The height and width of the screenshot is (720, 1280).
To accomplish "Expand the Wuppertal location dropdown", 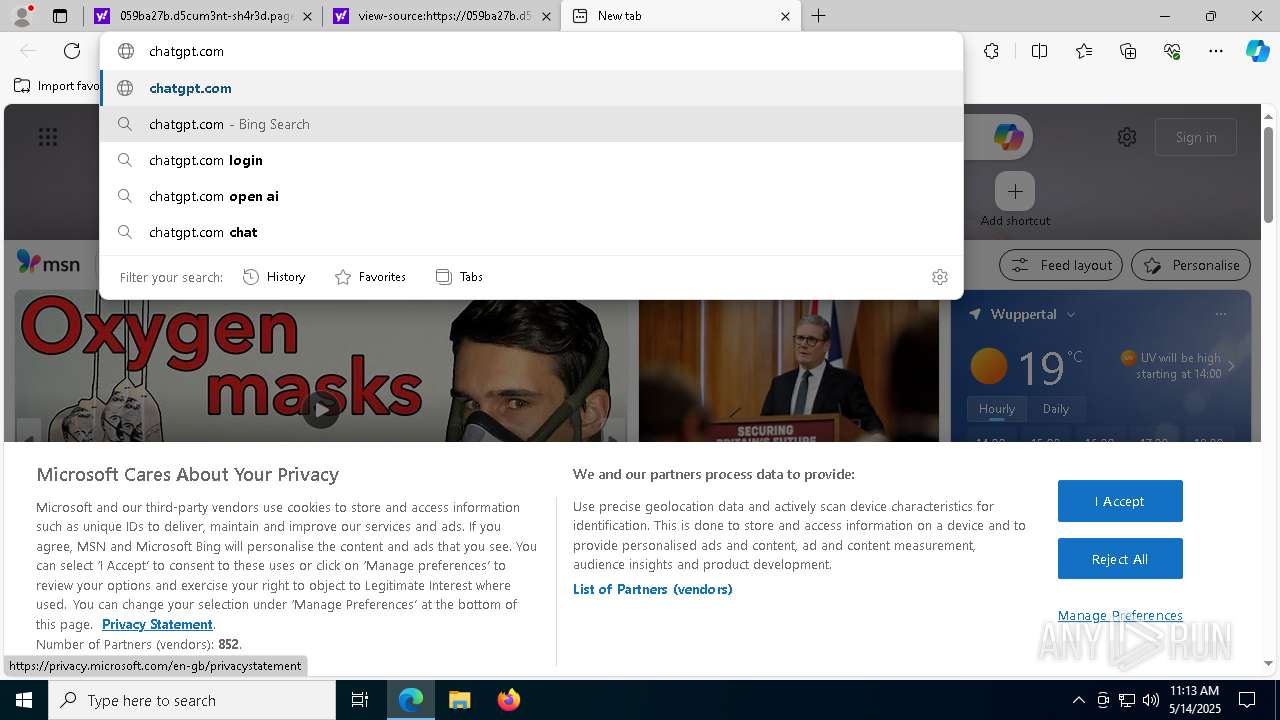I will pyautogui.click(x=1071, y=314).
